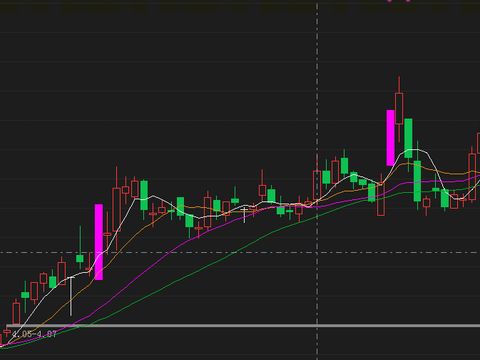Select the tall red hollow candle after left magenta bar
The width and height of the screenshot is (480, 360).
116,209
